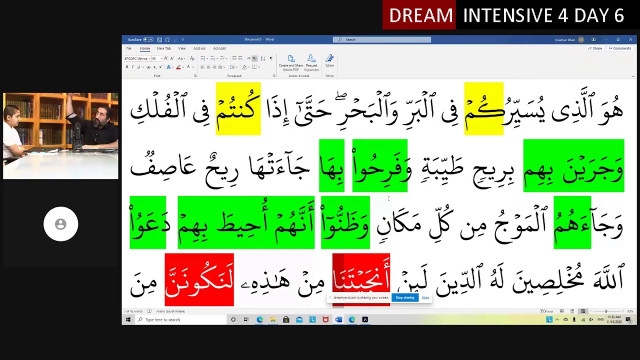Click the Search box in title bar
This screenshot has height=360, width=640.
pyautogui.click(x=382, y=40)
